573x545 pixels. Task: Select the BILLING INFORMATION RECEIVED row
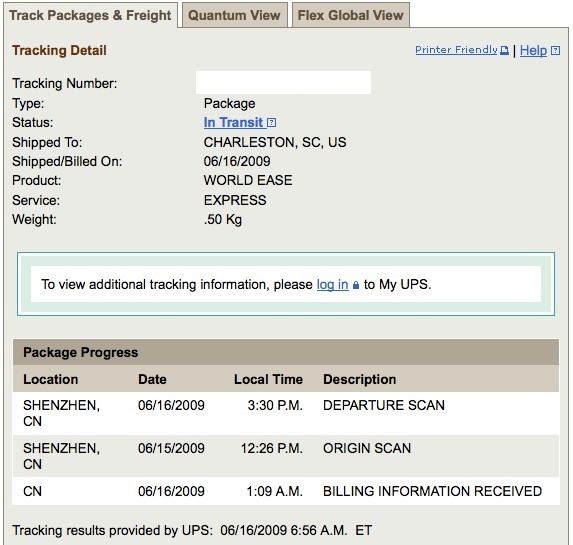(286, 491)
